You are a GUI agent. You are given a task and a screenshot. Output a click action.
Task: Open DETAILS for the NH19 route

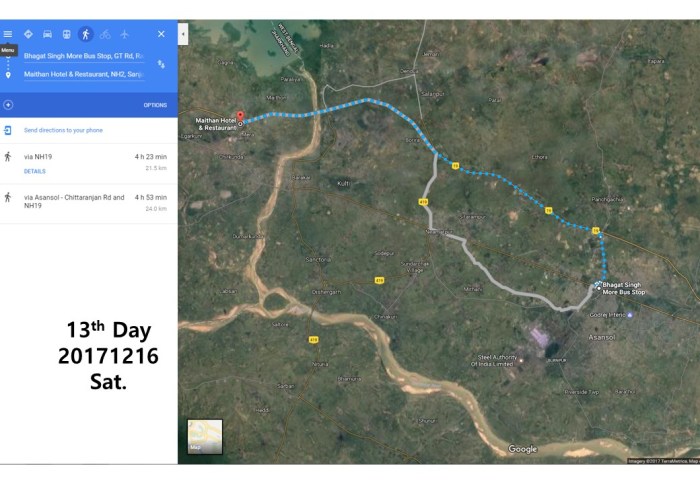coord(34,171)
